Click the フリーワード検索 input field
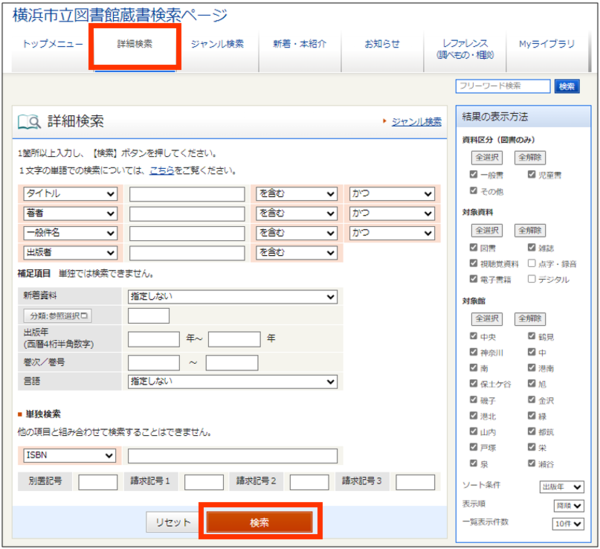This screenshot has height=549, width=600. tap(503, 87)
